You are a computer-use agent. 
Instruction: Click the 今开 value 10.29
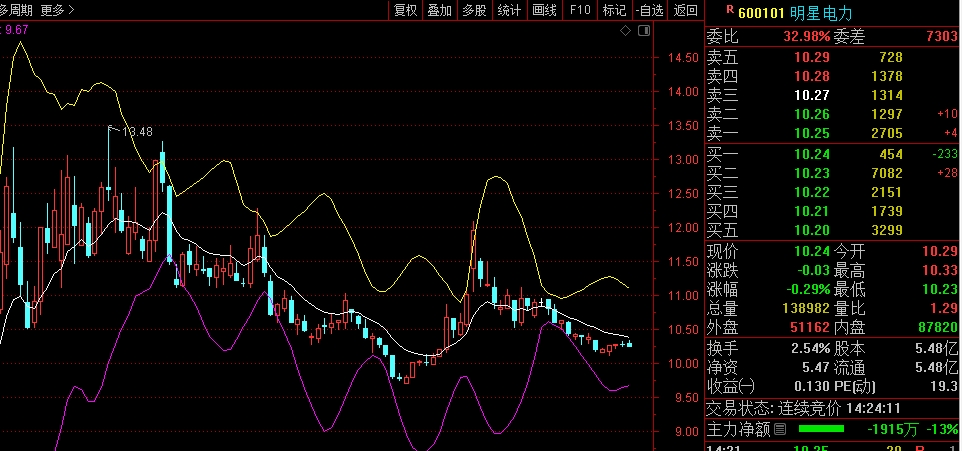[x=940, y=251]
